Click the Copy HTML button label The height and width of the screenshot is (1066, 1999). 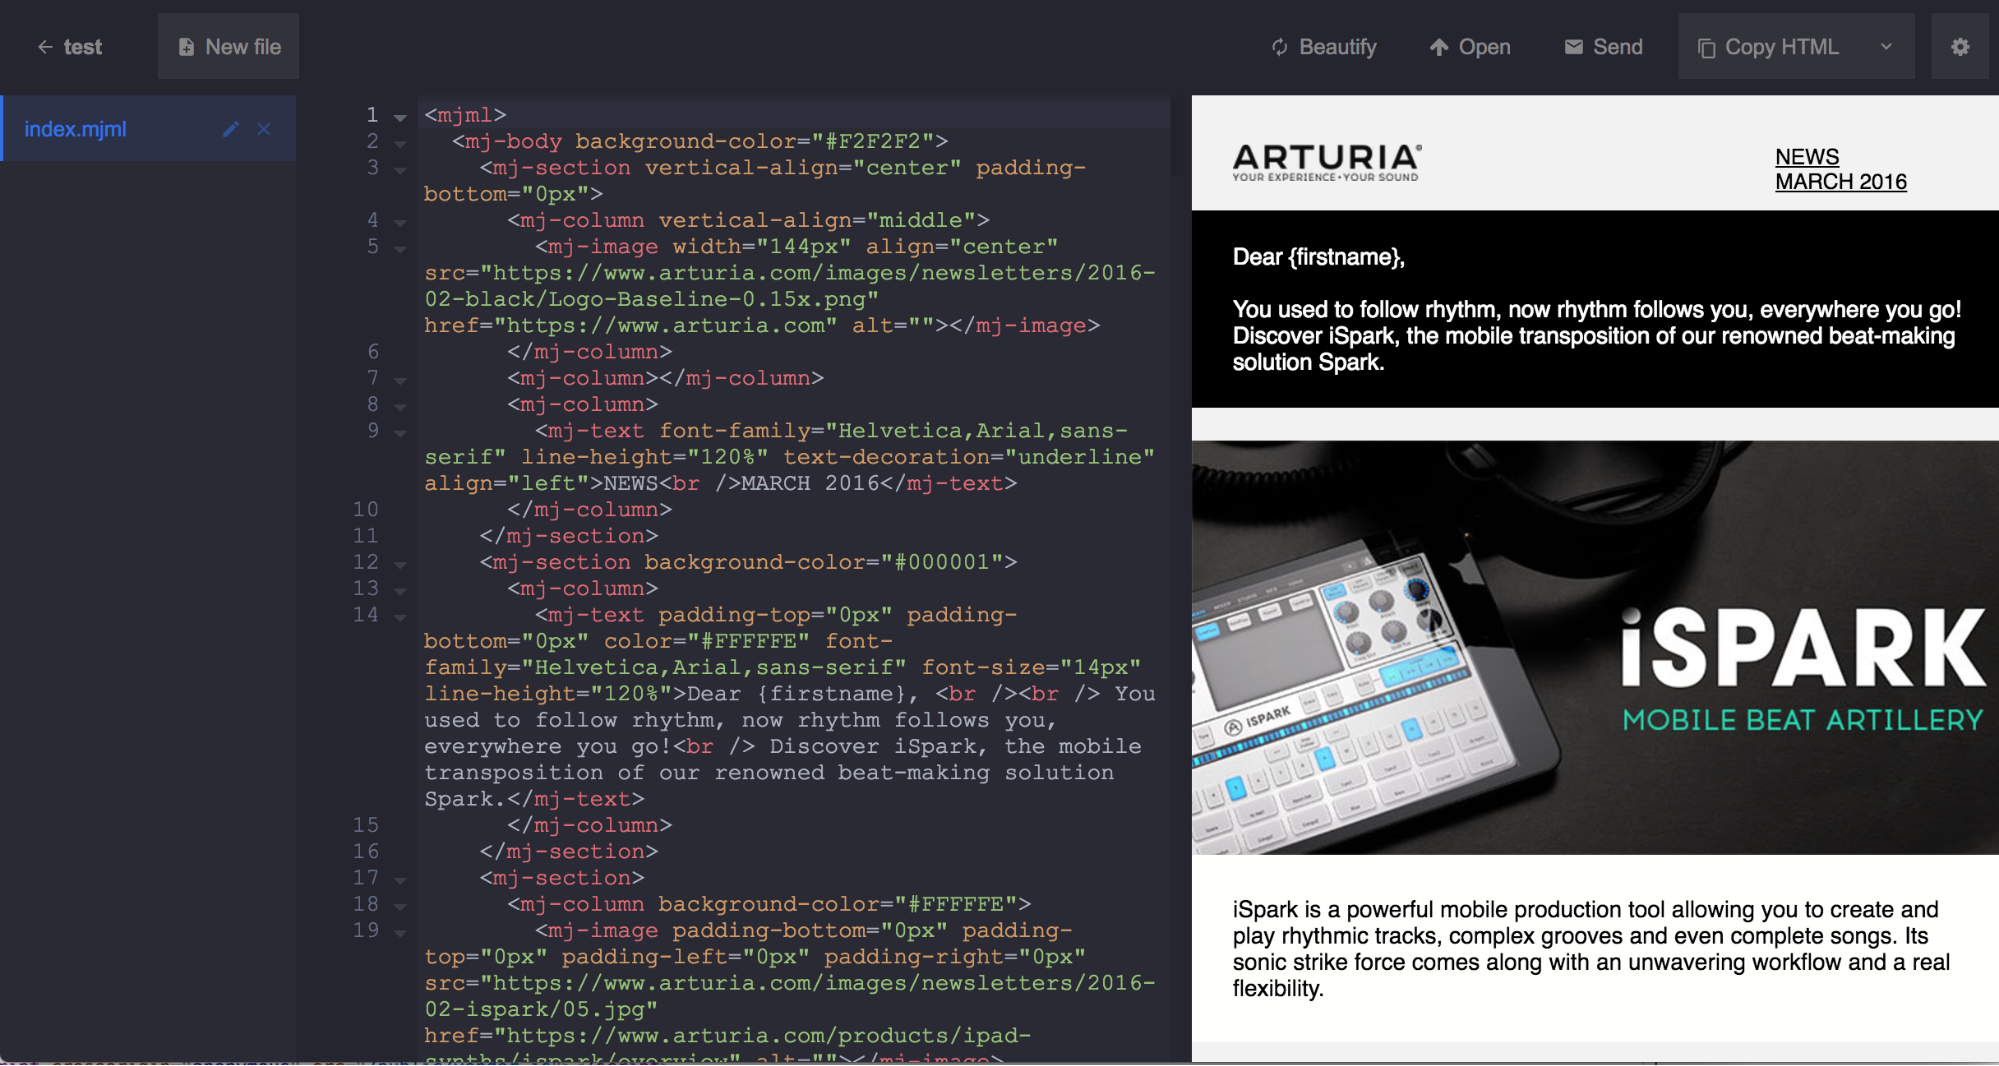click(x=1782, y=47)
